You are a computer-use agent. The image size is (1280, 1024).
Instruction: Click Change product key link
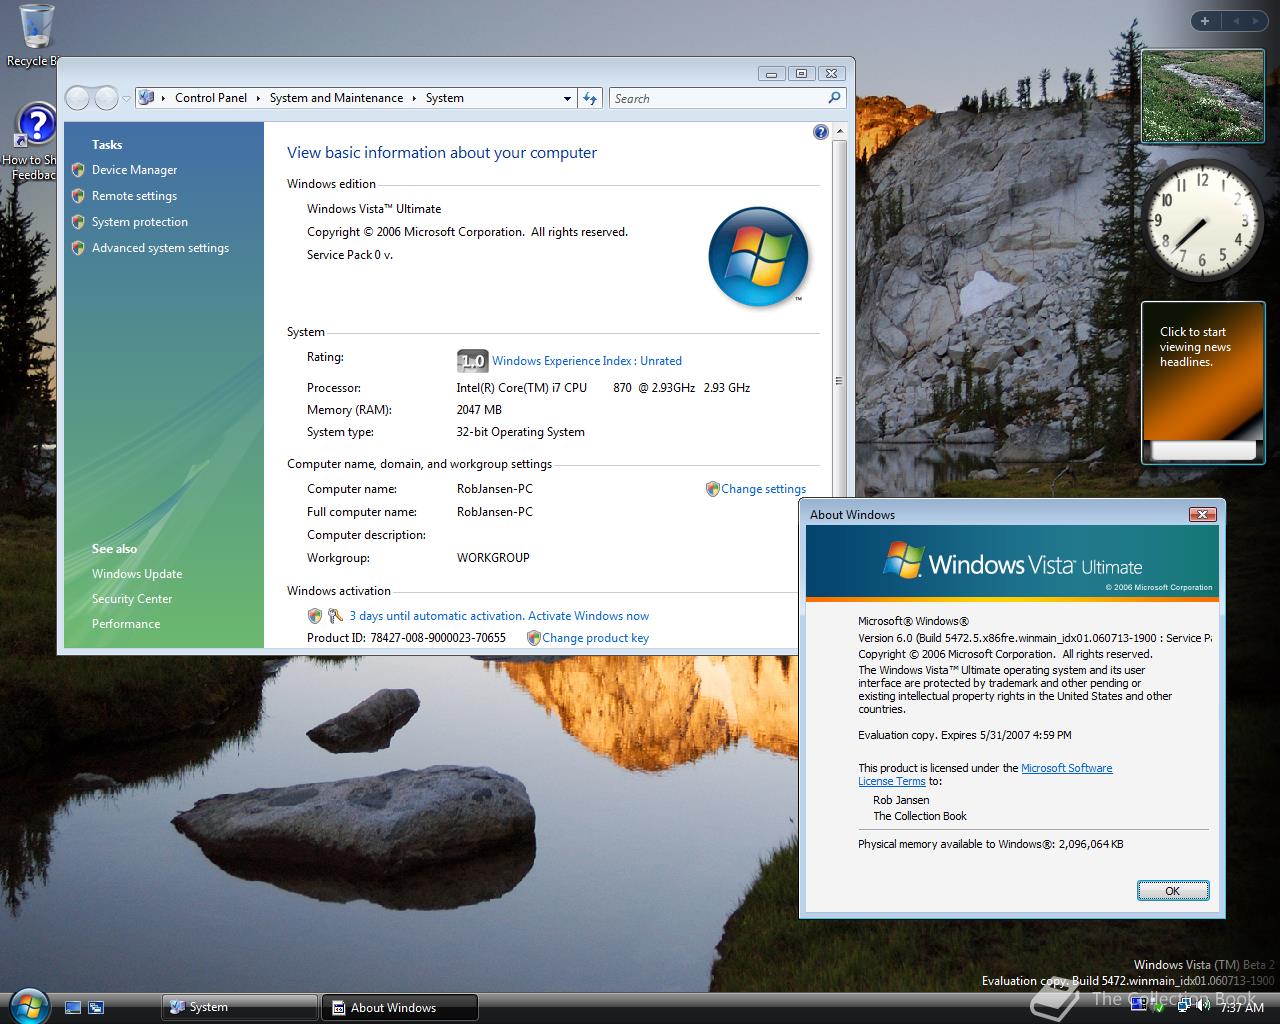(x=596, y=638)
